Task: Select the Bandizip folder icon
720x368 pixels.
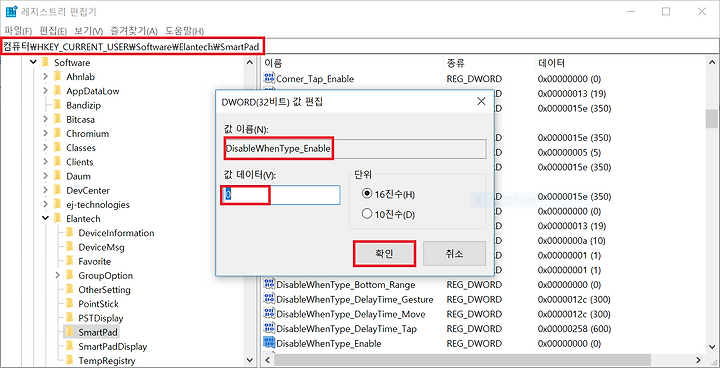Action: click(x=57, y=105)
